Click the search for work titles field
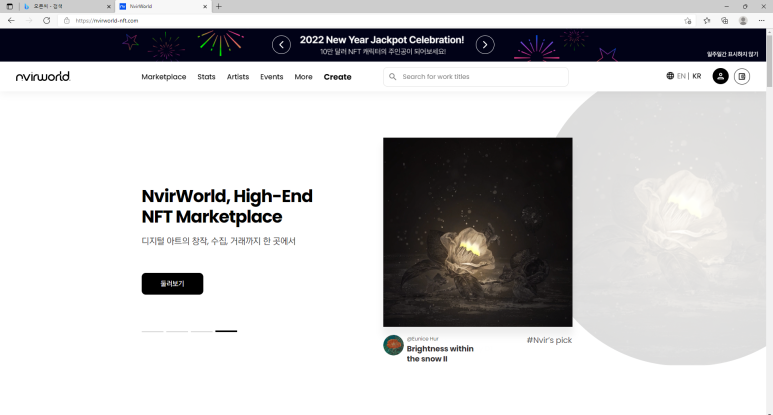 pyautogui.click(x=476, y=77)
